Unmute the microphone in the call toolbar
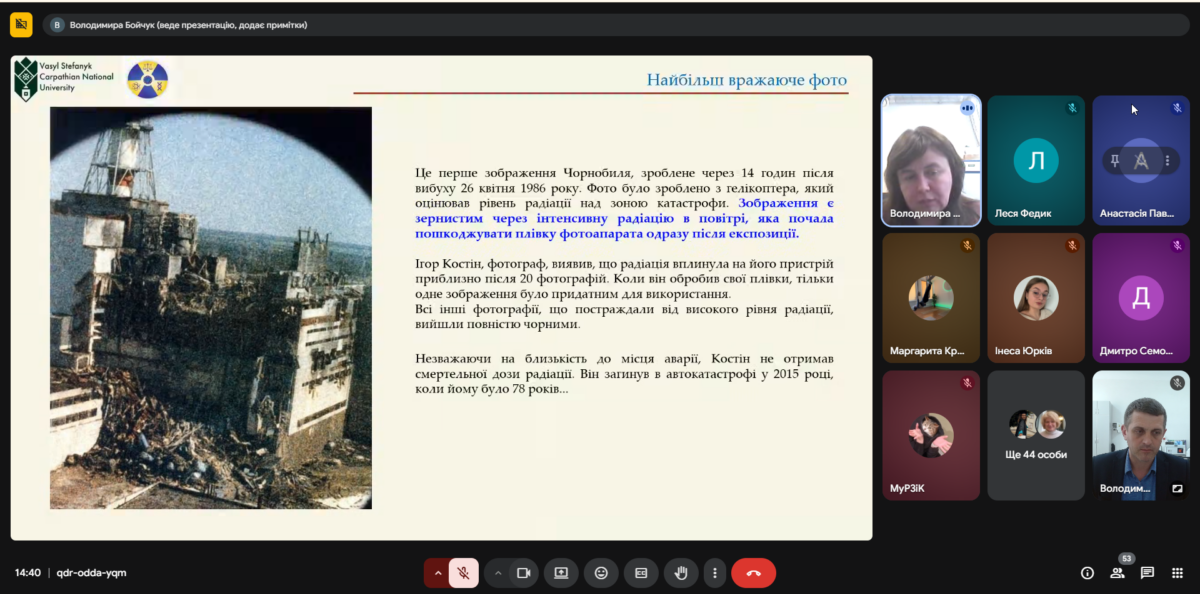1200x594 pixels. point(463,573)
